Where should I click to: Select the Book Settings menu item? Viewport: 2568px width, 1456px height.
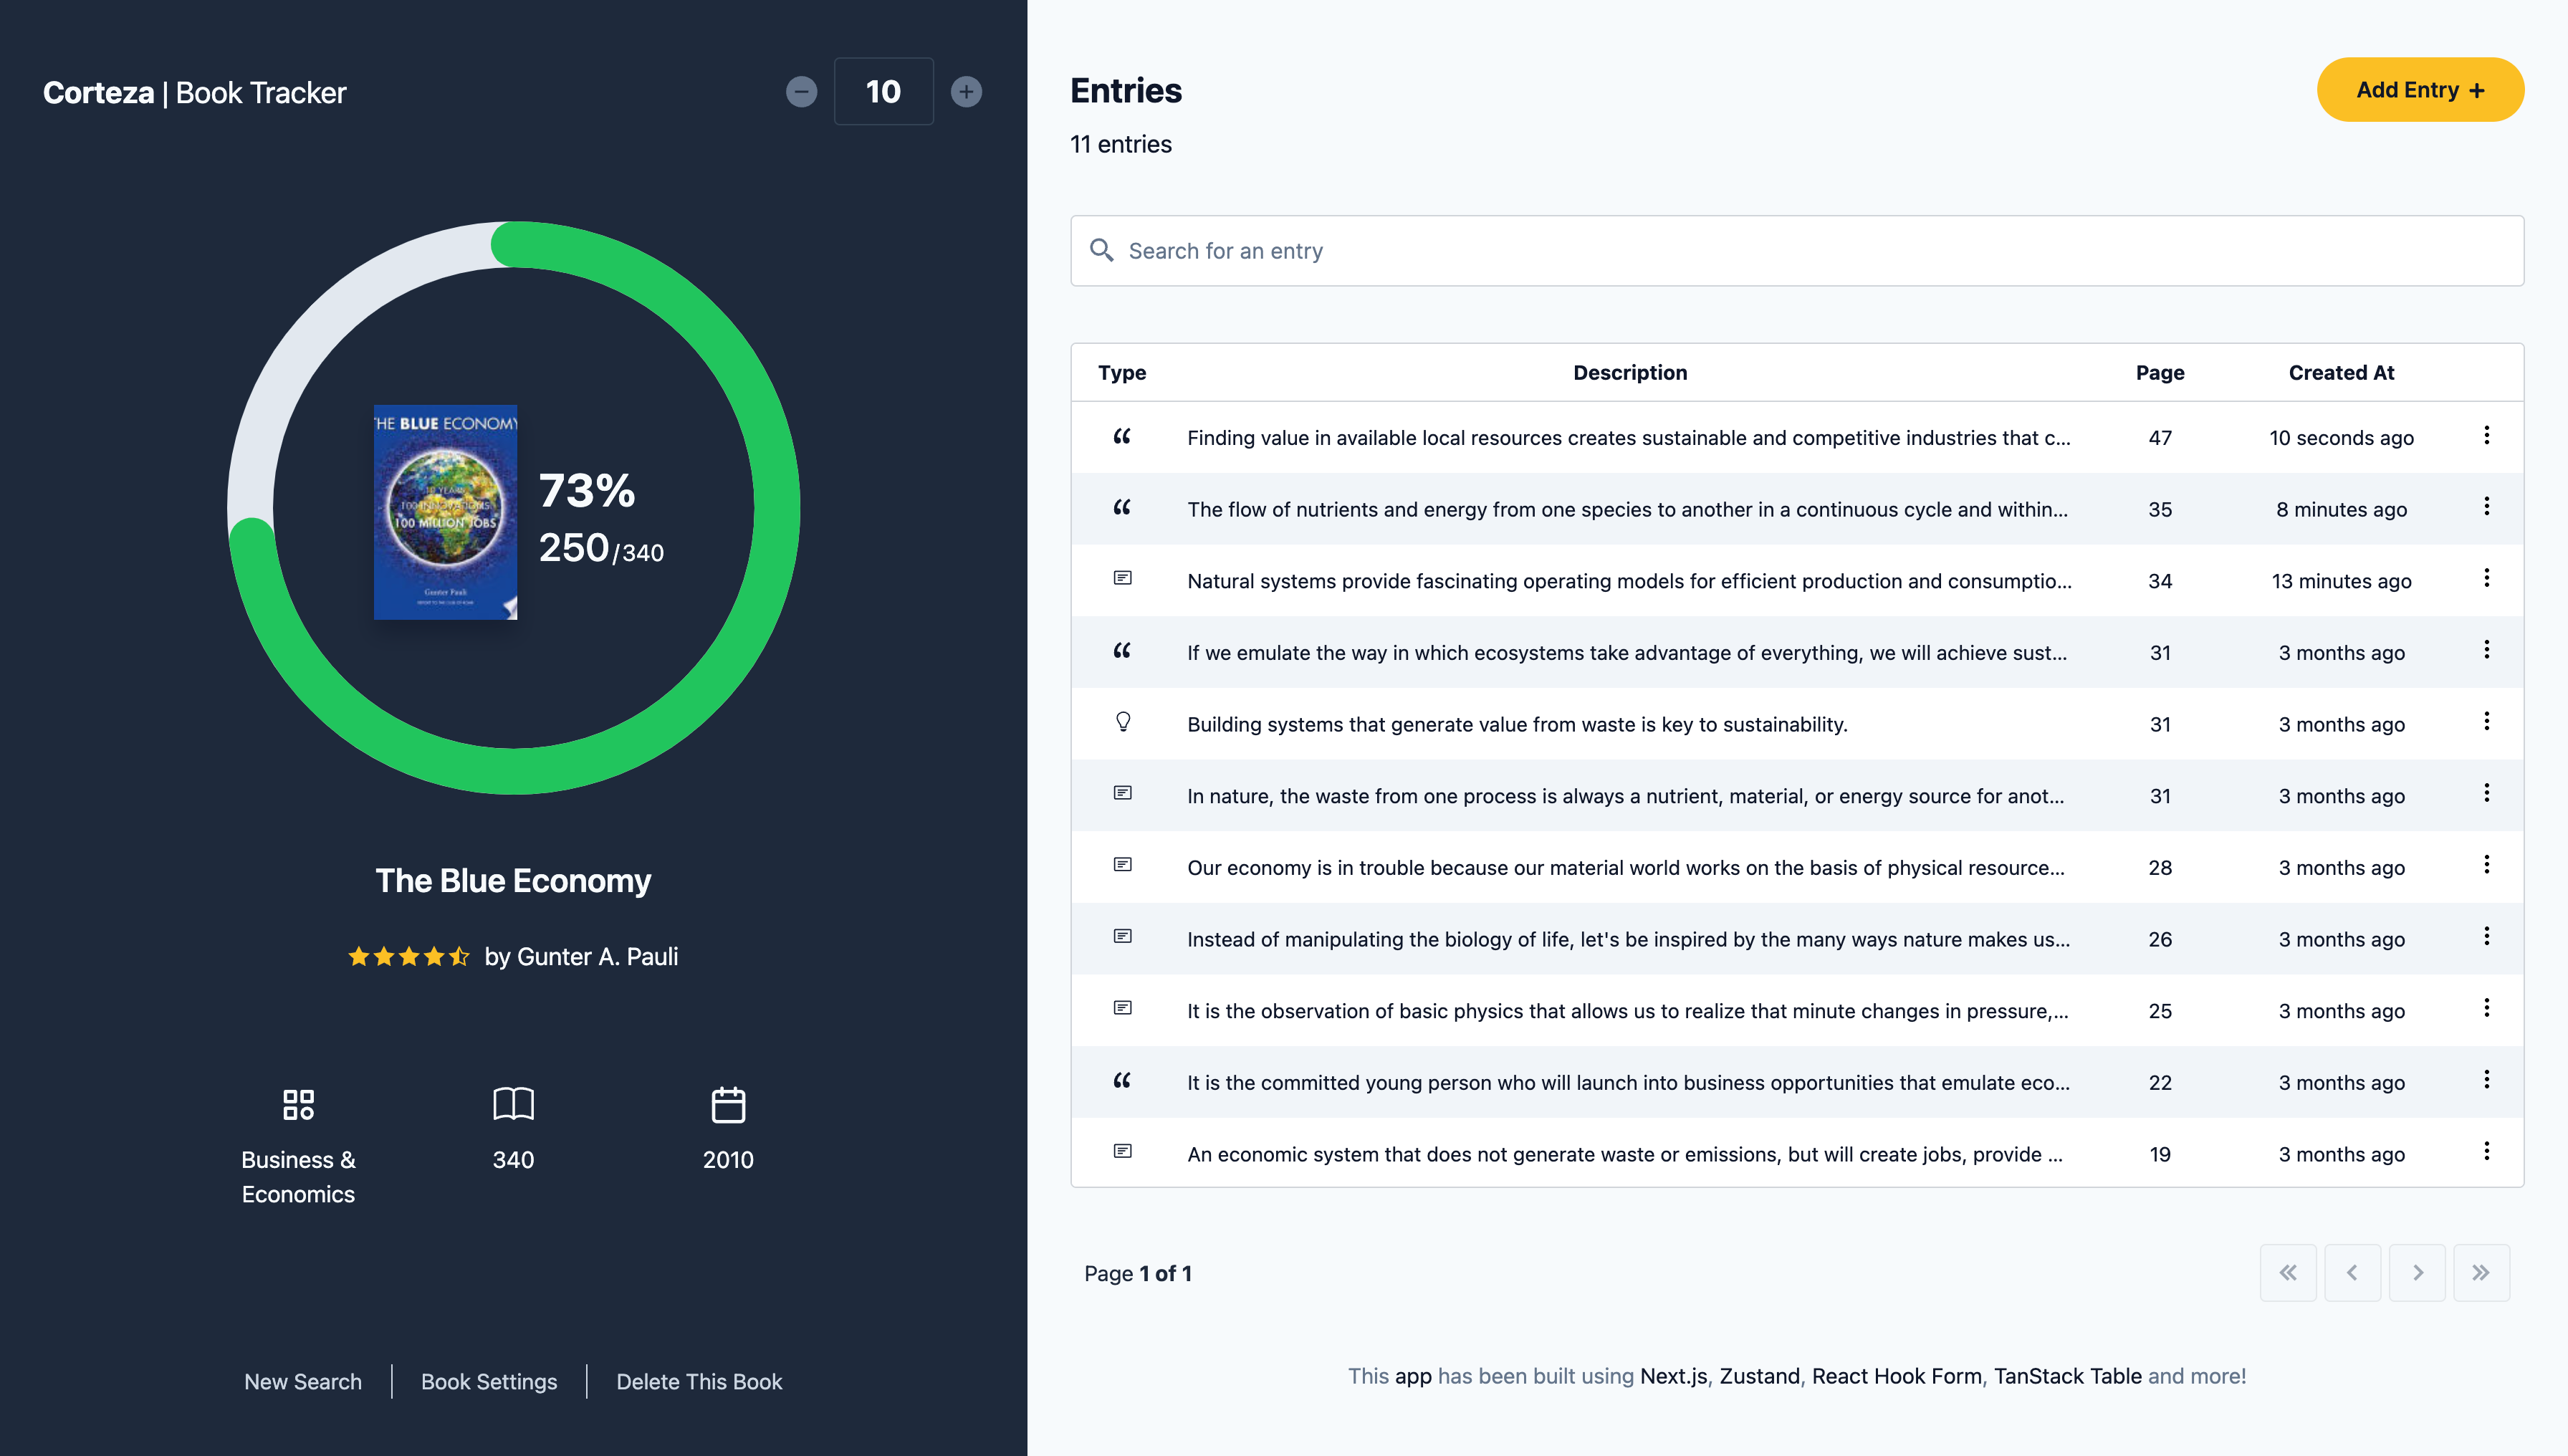(489, 1380)
